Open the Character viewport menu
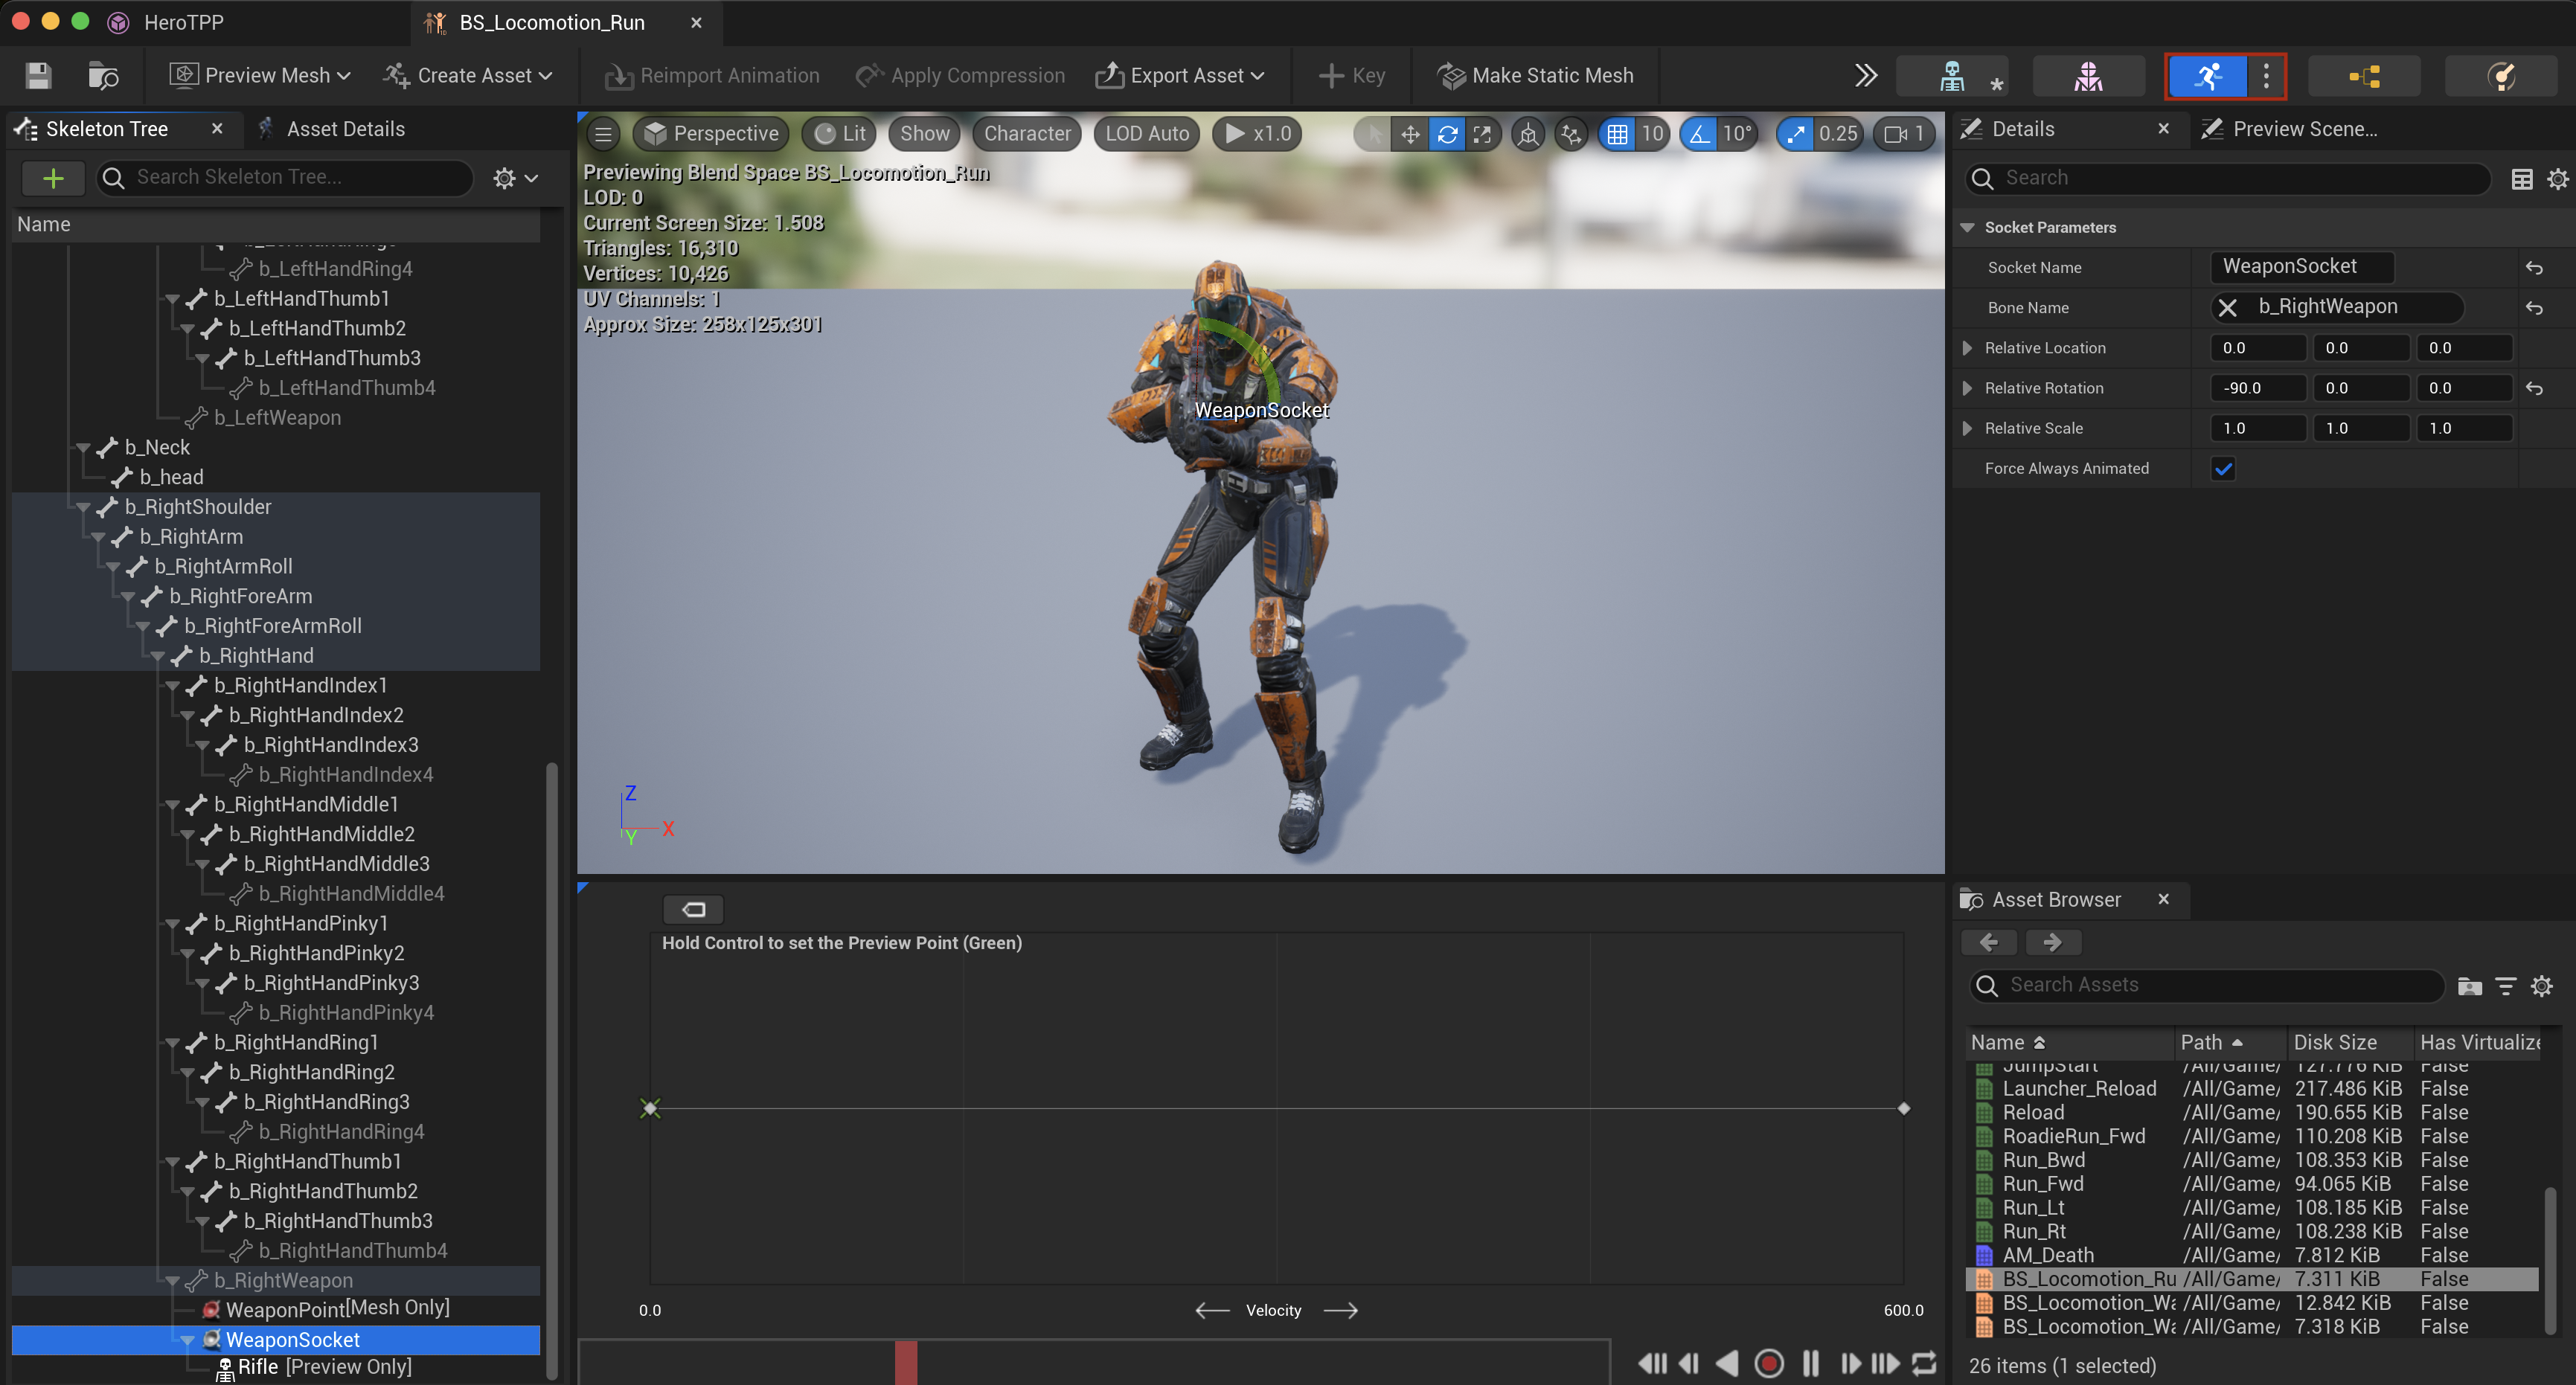 1027,134
